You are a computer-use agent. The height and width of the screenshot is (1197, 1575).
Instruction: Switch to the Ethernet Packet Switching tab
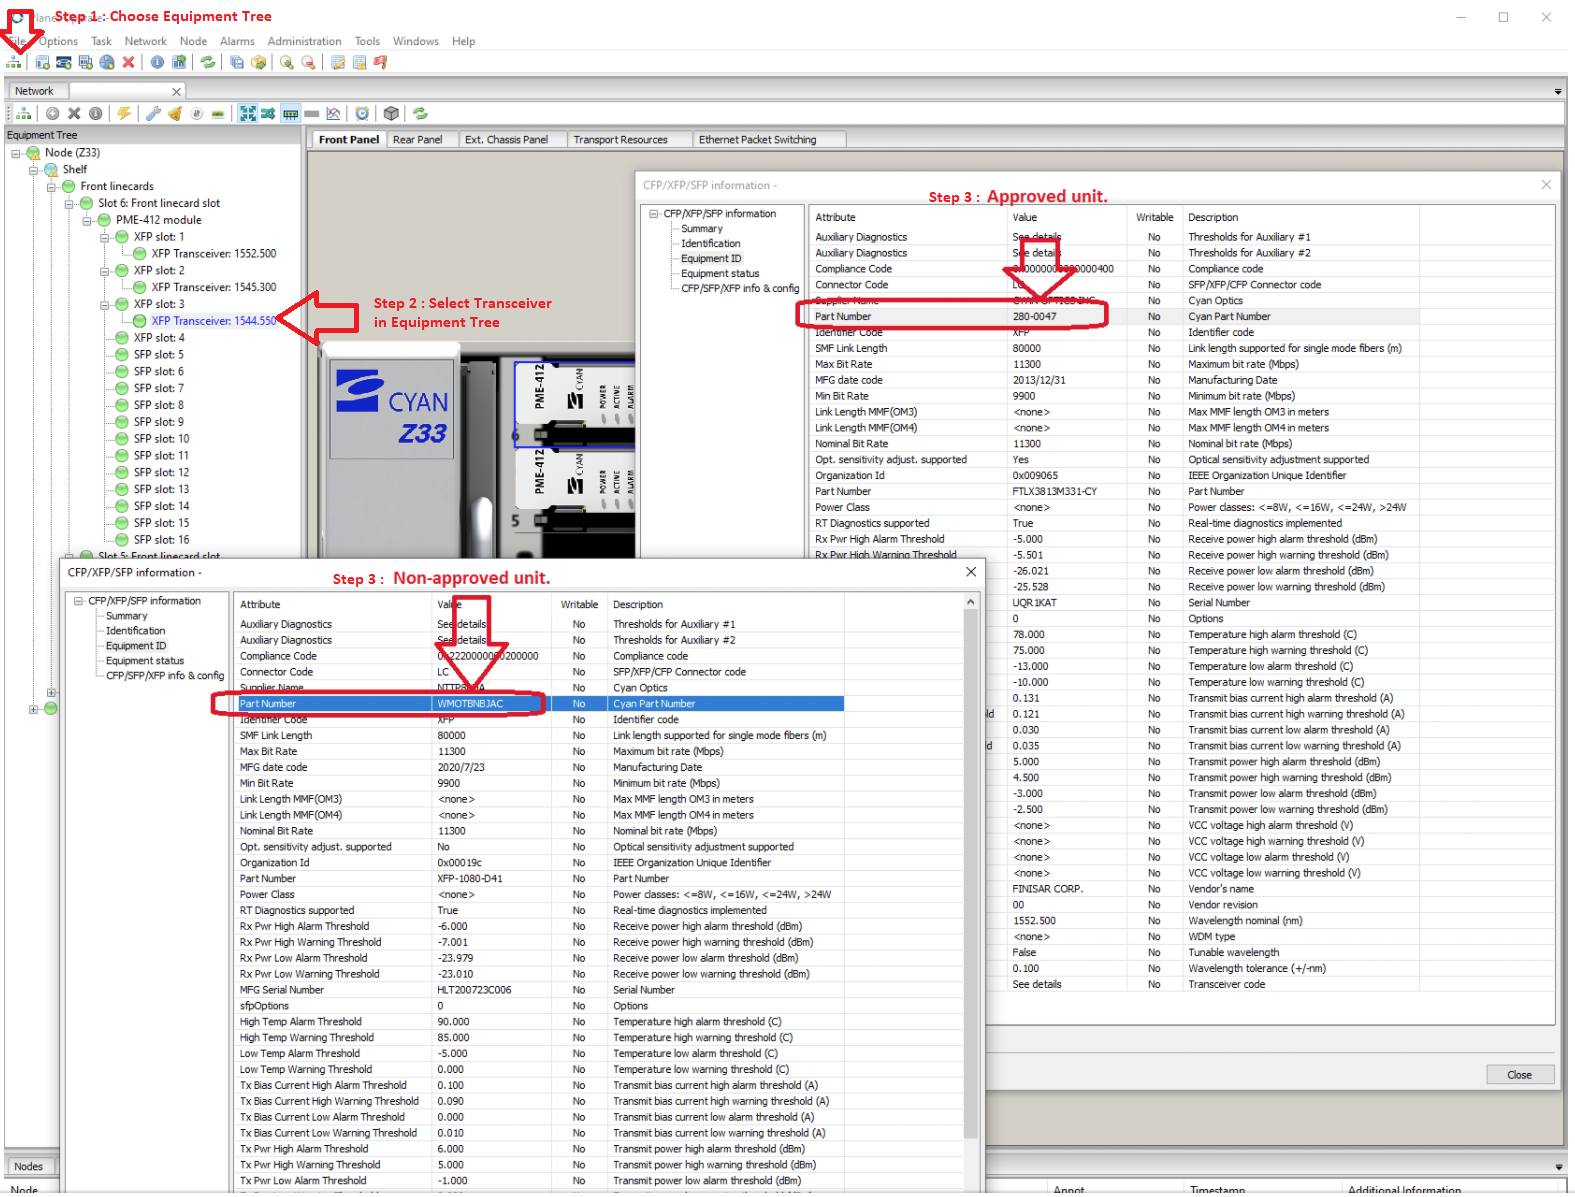[757, 140]
